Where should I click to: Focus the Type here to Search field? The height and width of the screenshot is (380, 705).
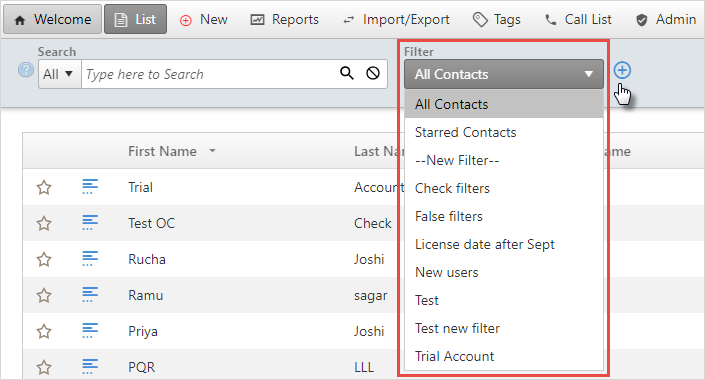[209, 74]
